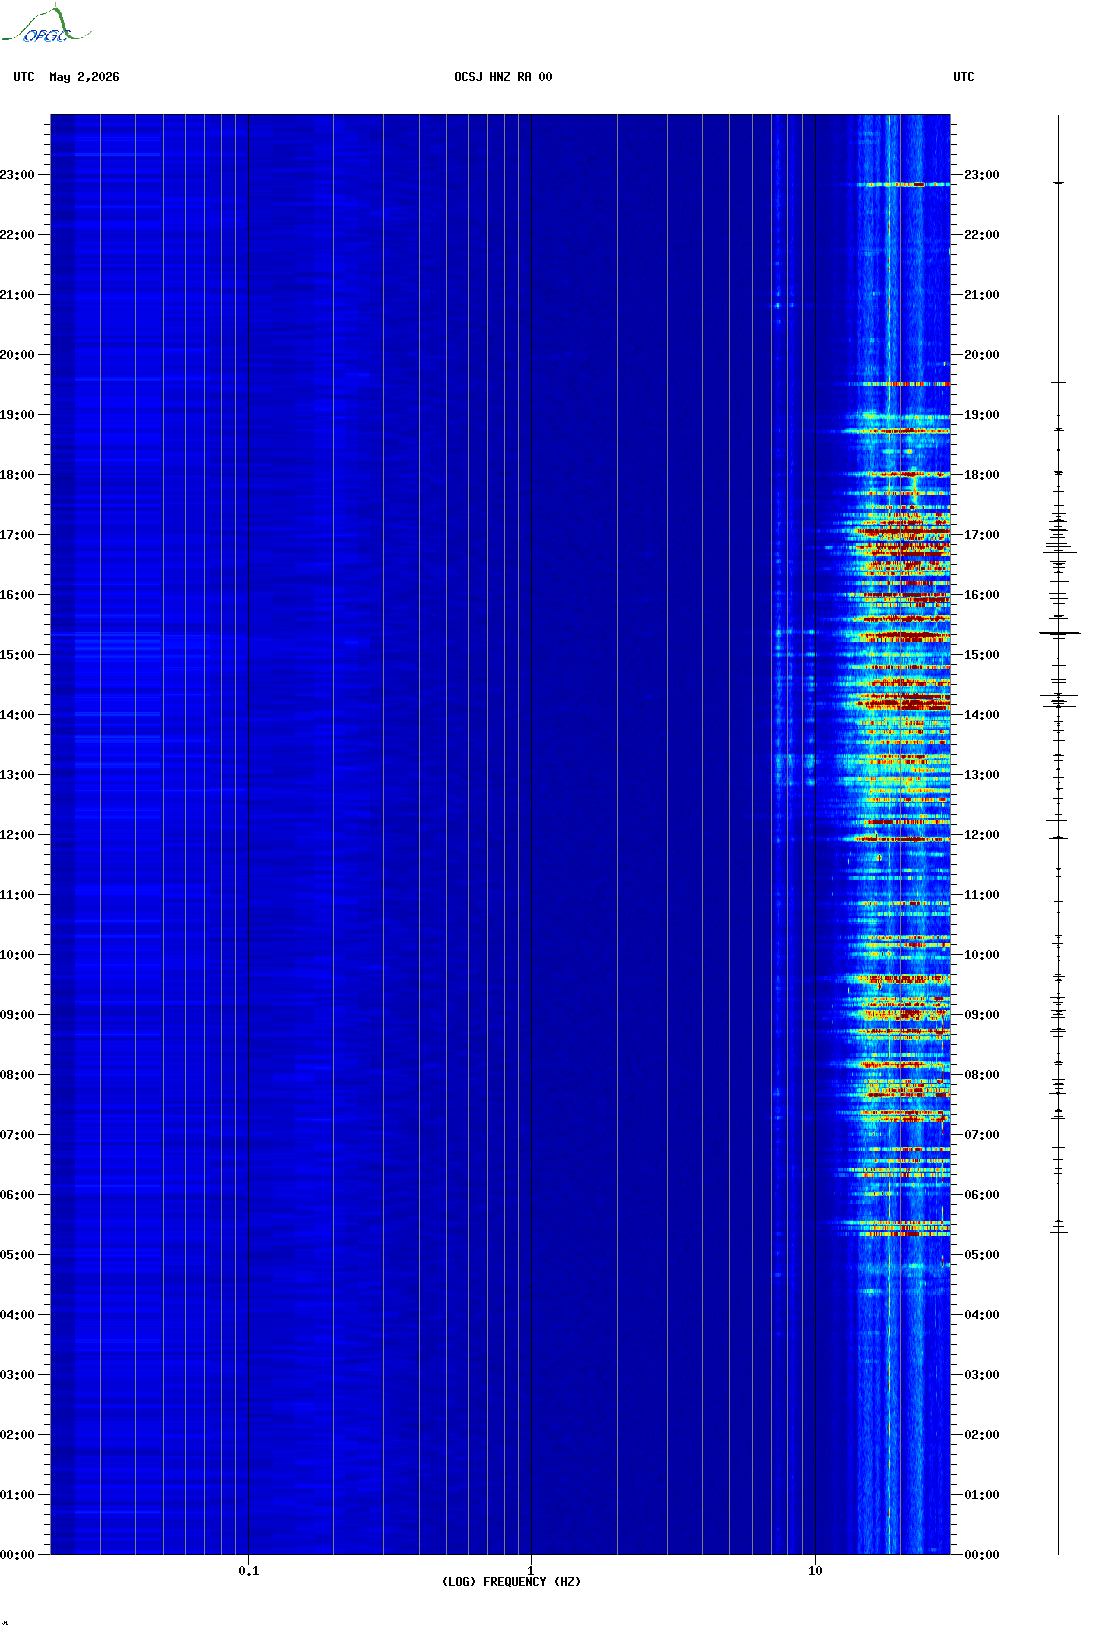Click the OFGC logo at top left
The image size is (1102, 1634).
[46, 25]
